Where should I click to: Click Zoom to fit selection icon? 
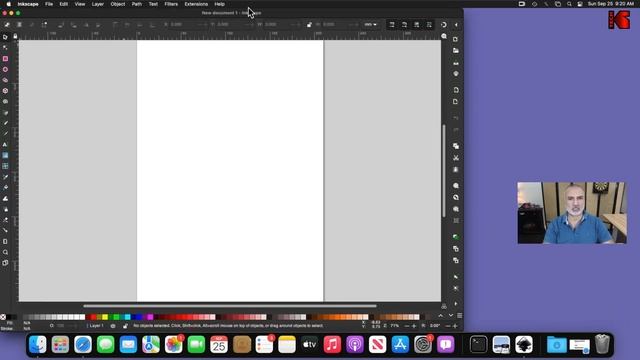pyautogui.click(x=456, y=186)
